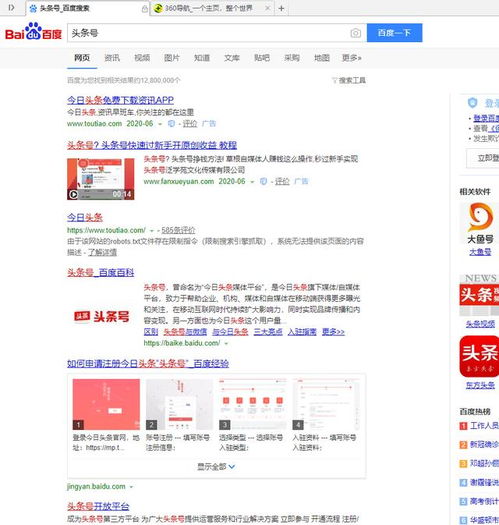499x525 pixels.
Task: Open camera image search icon
Action: tap(356, 33)
